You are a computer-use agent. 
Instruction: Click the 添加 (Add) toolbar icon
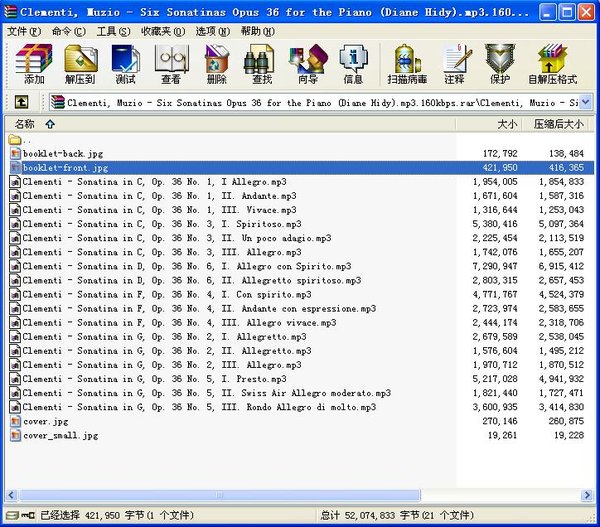pyautogui.click(x=34, y=64)
